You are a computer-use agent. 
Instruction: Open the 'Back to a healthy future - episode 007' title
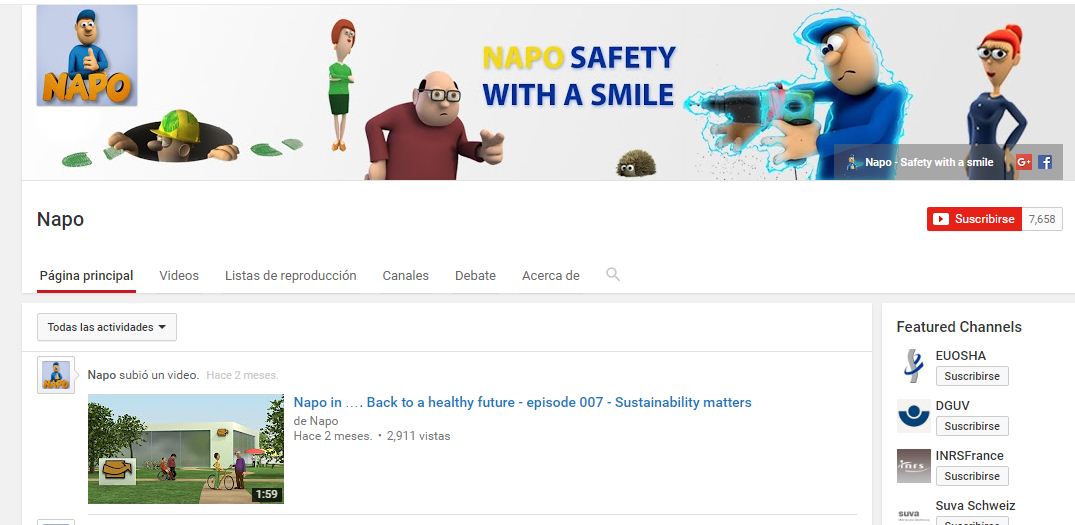(x=522, y=402)
